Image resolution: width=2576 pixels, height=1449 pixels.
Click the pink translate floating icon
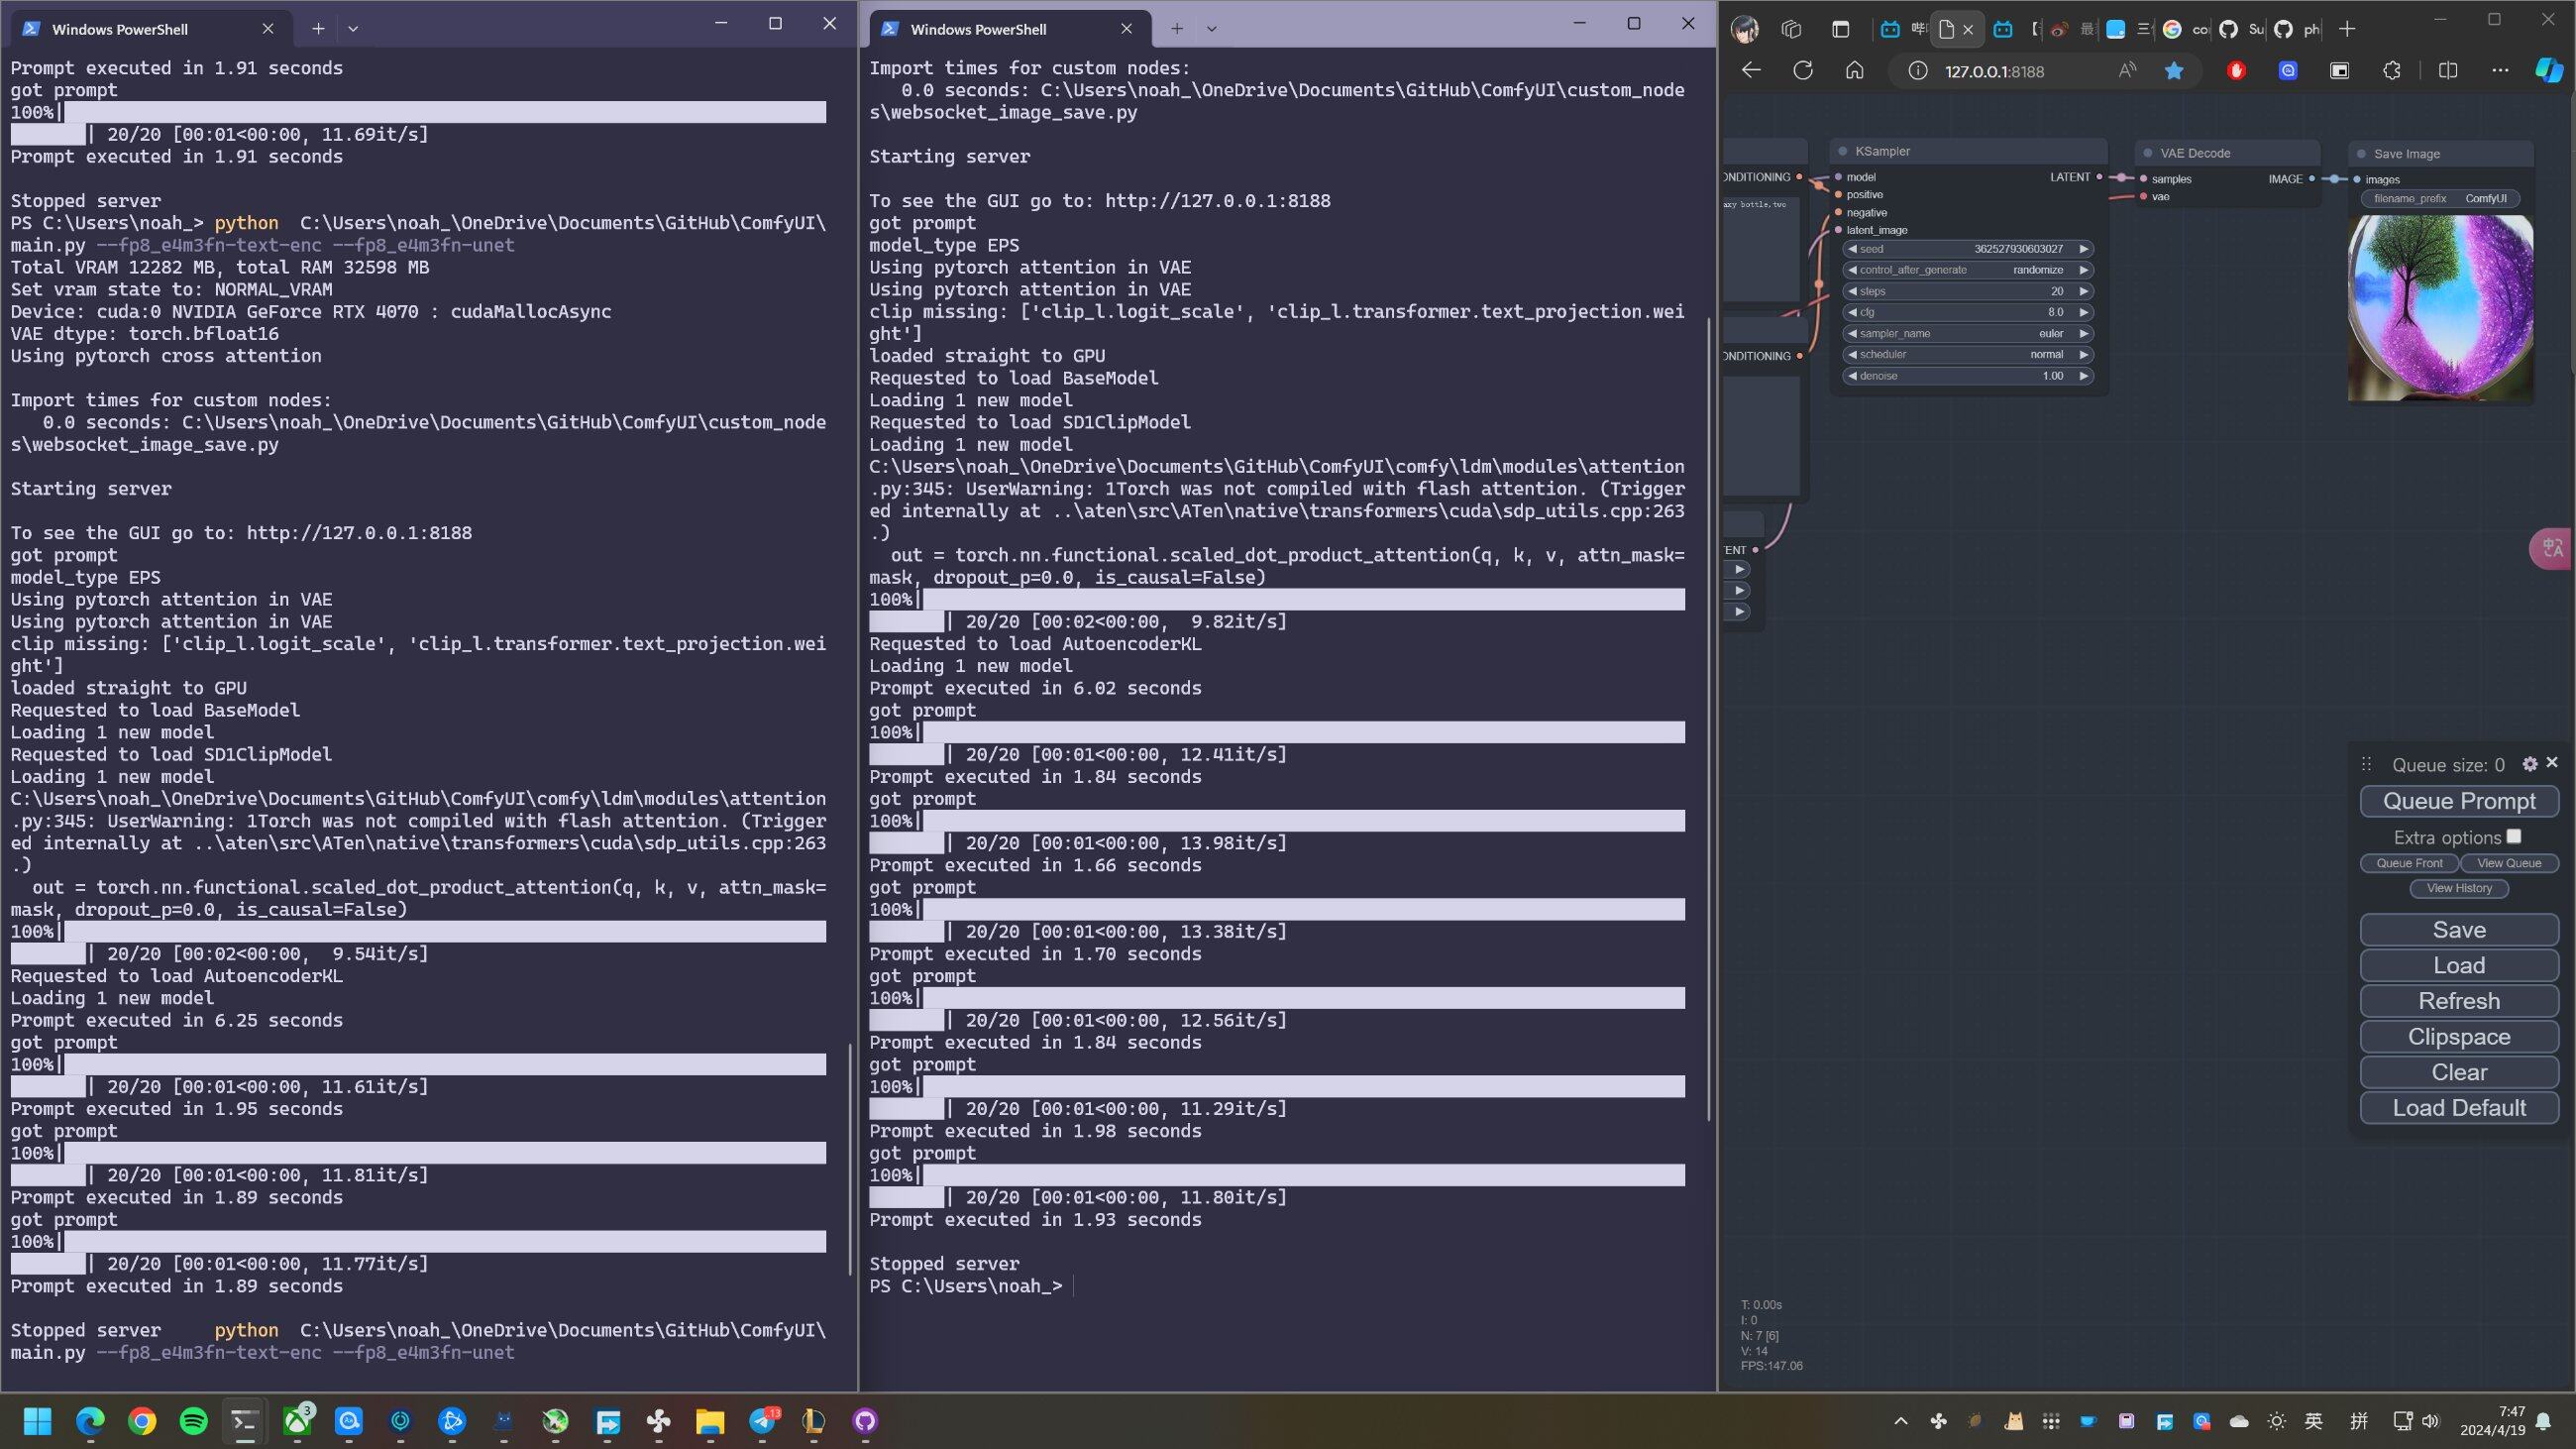(2552, 548)
